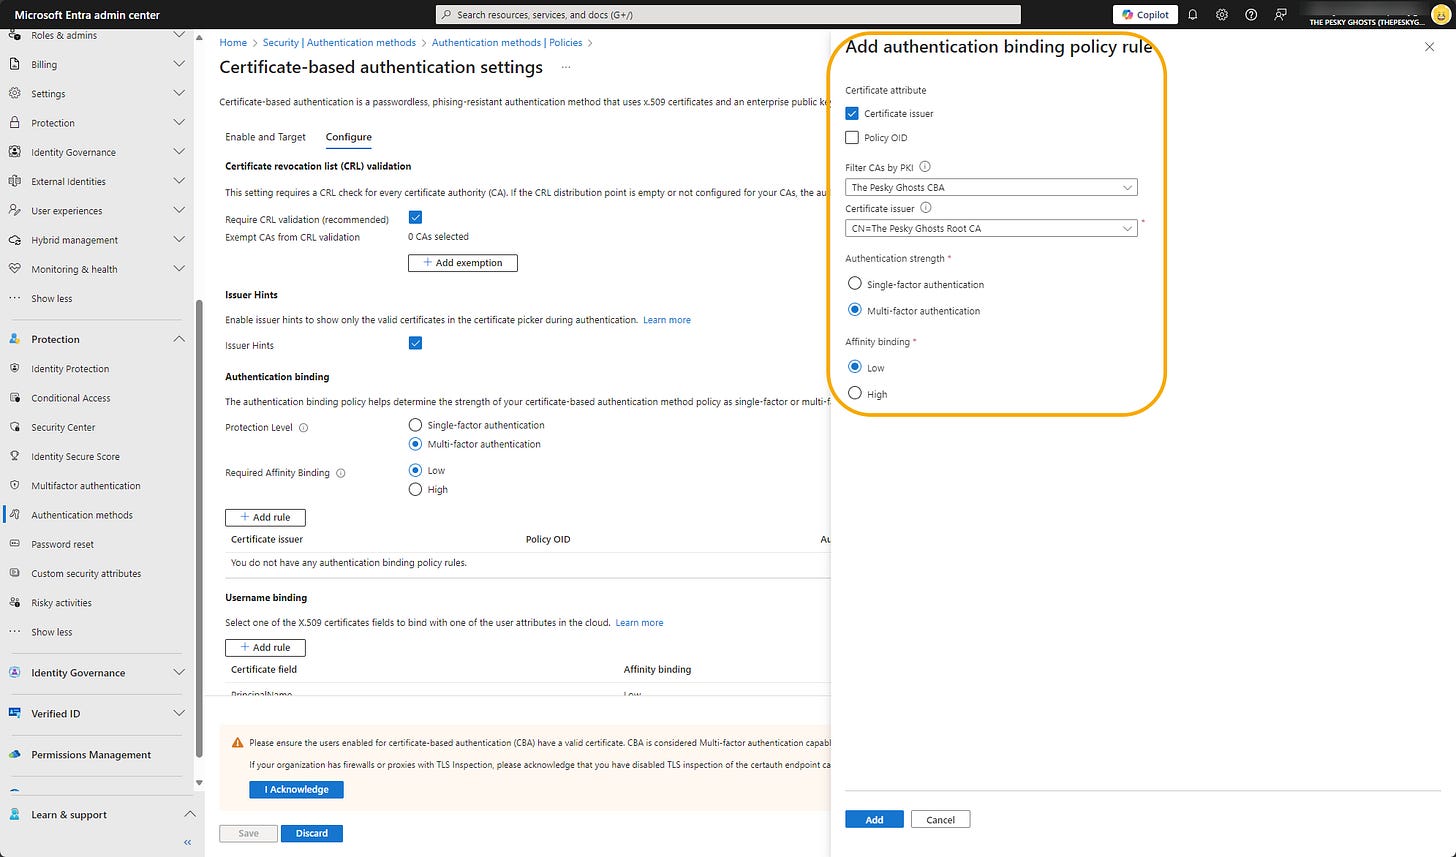Click the Password reset icon

click(x=14, y=544)
